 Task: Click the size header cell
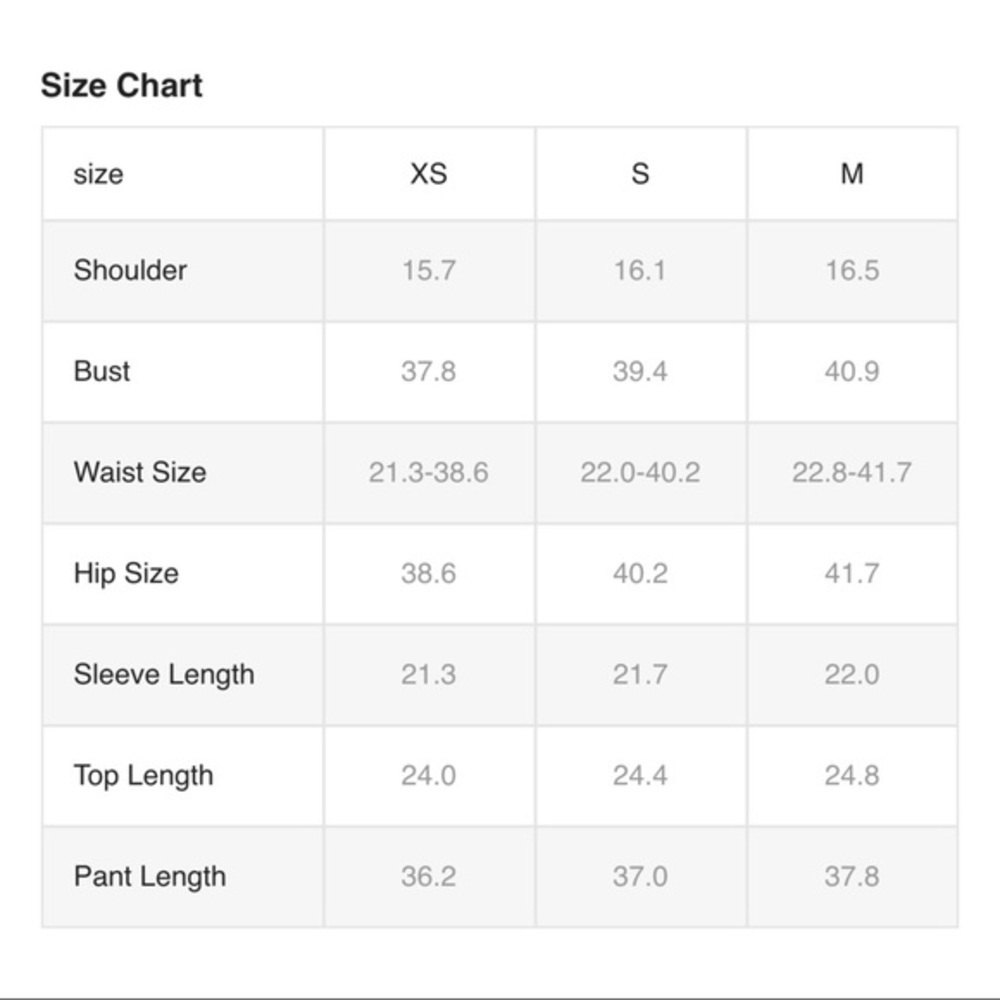pos(98,173)
